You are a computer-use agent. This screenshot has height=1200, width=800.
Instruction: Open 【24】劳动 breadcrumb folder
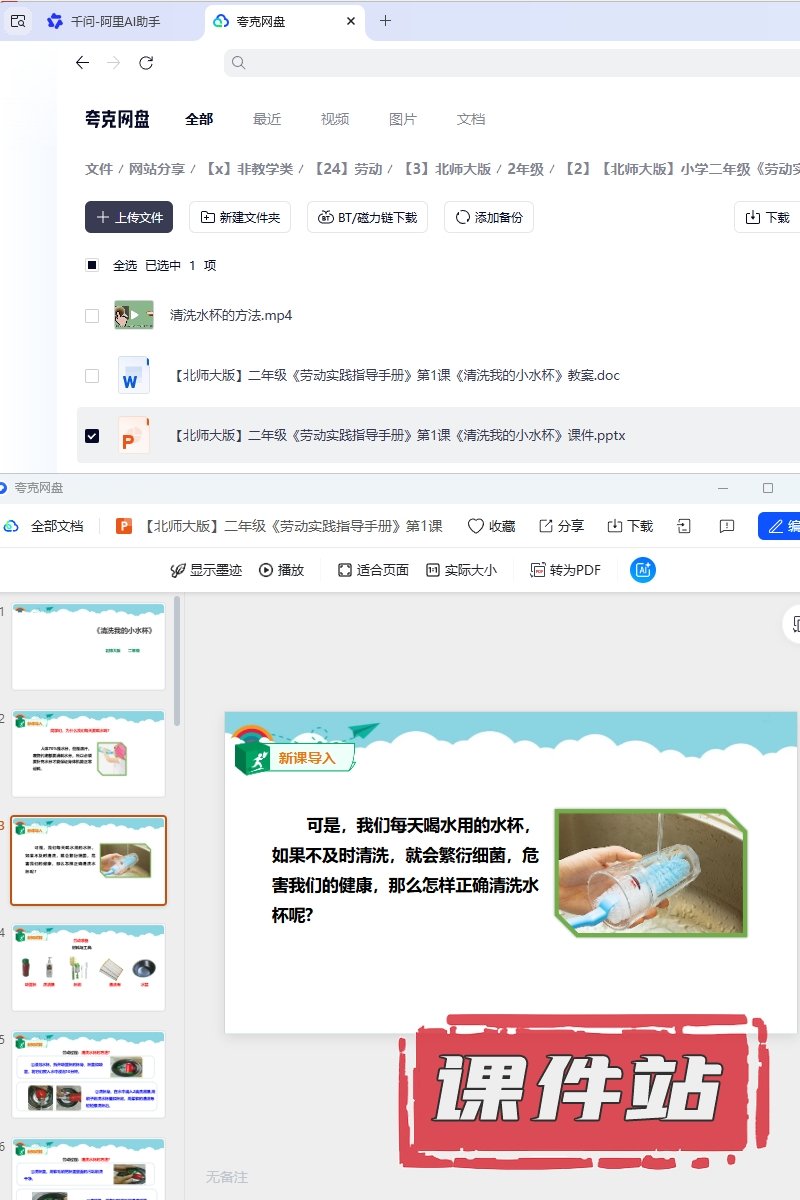point(347,169)
